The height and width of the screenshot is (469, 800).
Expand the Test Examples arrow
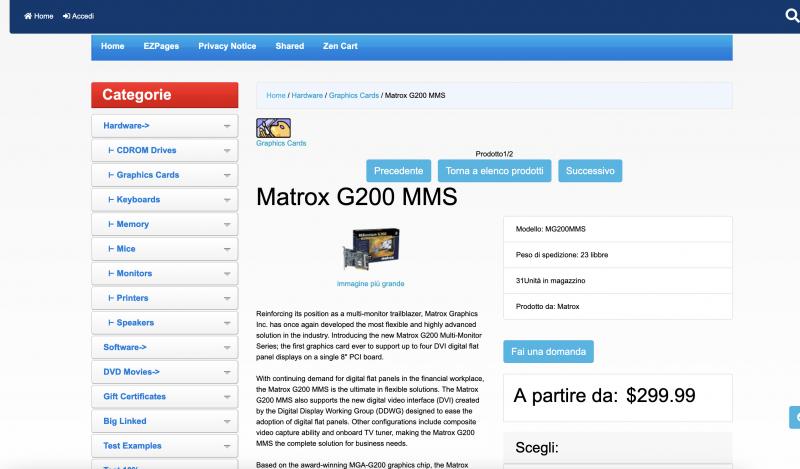tap(227, 446)
